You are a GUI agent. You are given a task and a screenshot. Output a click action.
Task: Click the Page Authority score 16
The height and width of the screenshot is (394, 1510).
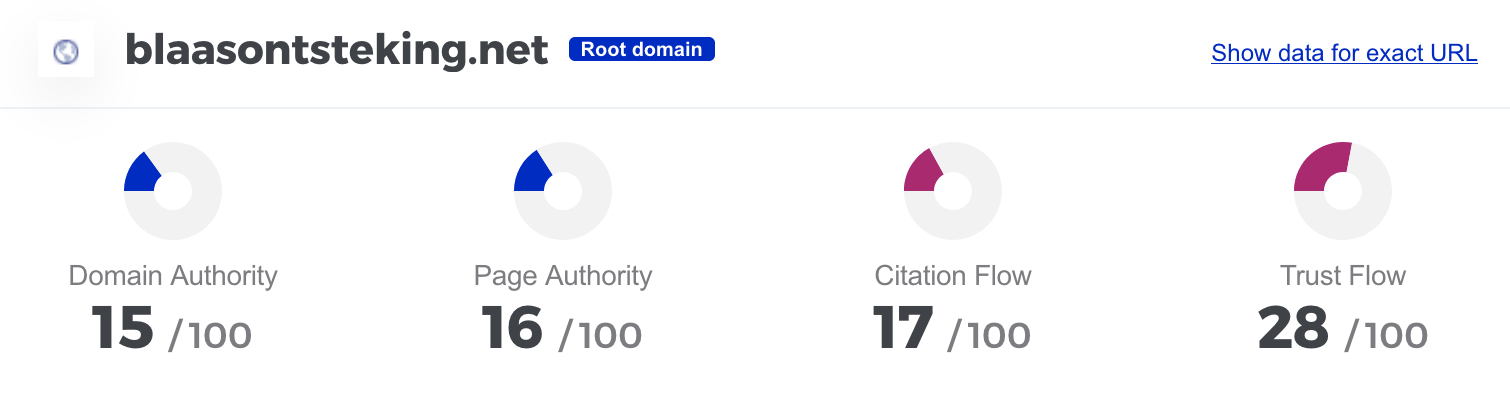512,328
